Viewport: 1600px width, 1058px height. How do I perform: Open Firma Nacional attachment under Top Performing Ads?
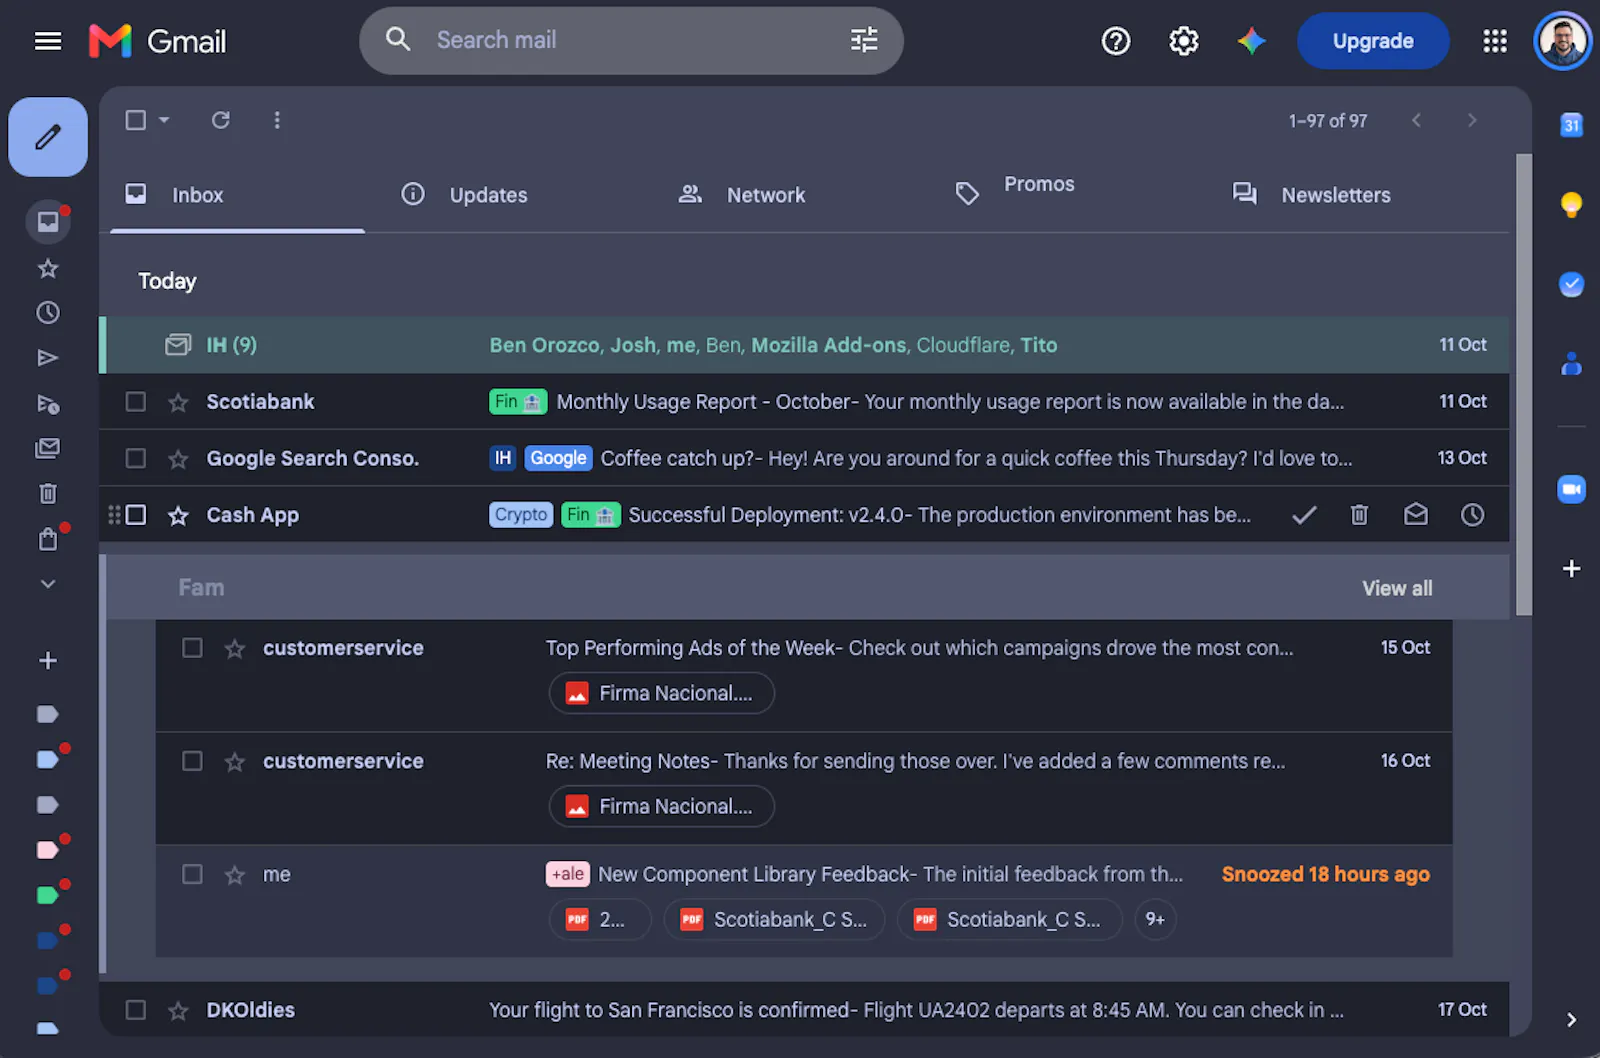tap(662, 693)
